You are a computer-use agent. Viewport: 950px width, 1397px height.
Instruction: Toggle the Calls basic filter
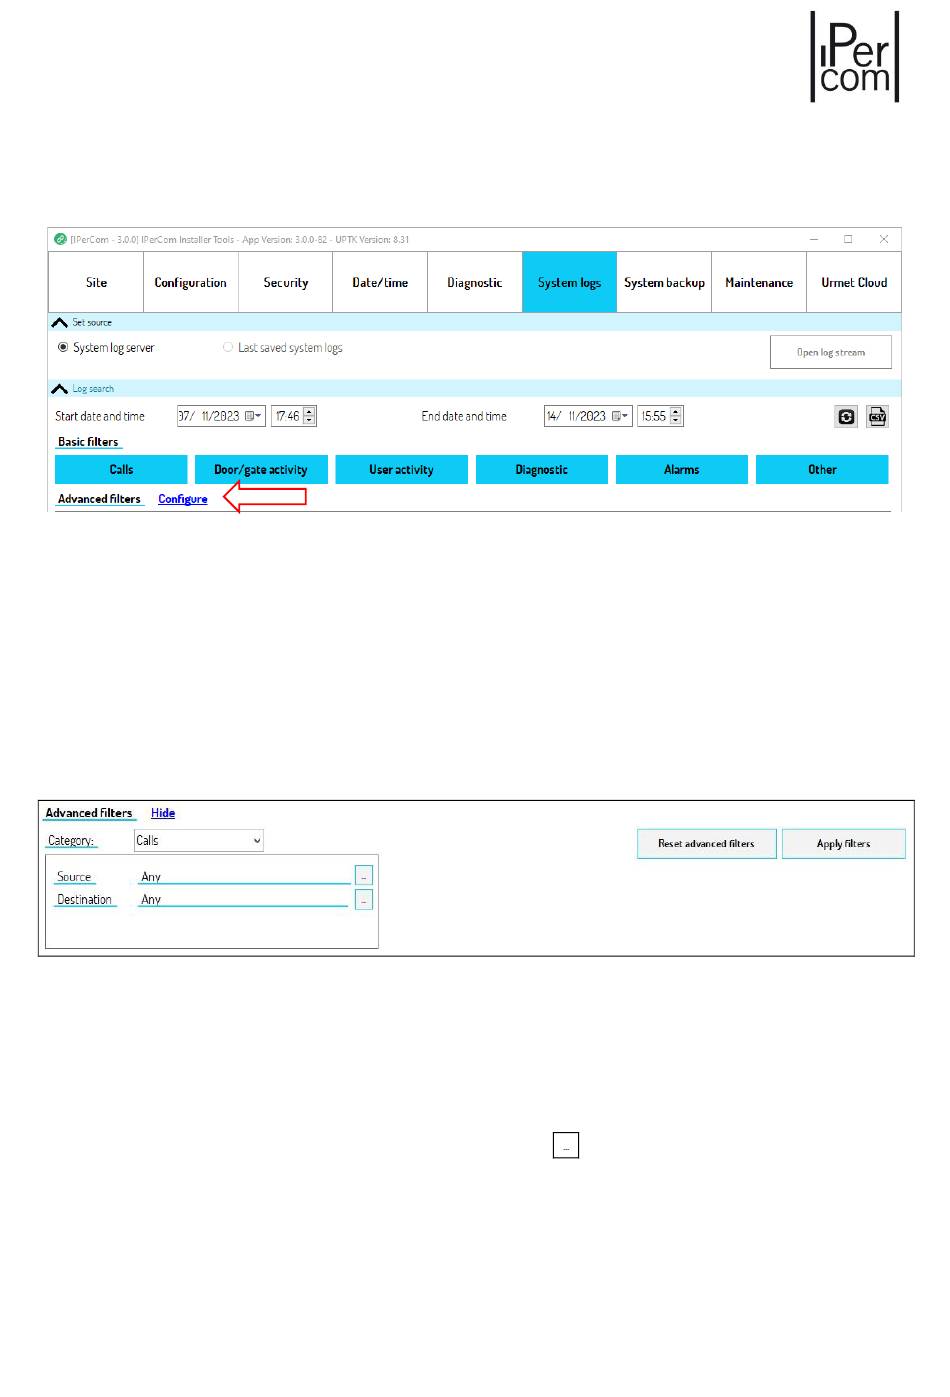(x=121, y=470)
